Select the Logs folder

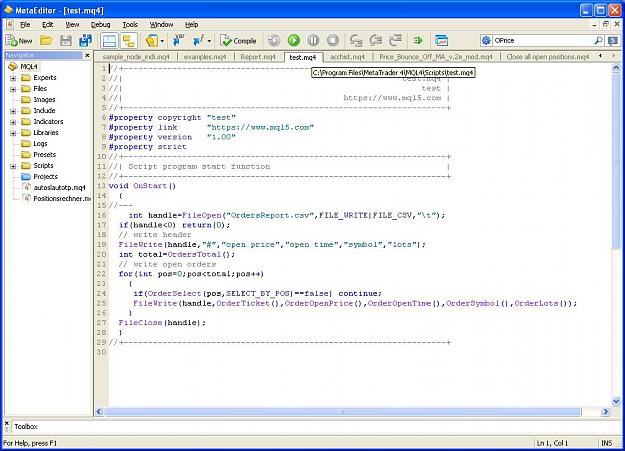point(40,144)
